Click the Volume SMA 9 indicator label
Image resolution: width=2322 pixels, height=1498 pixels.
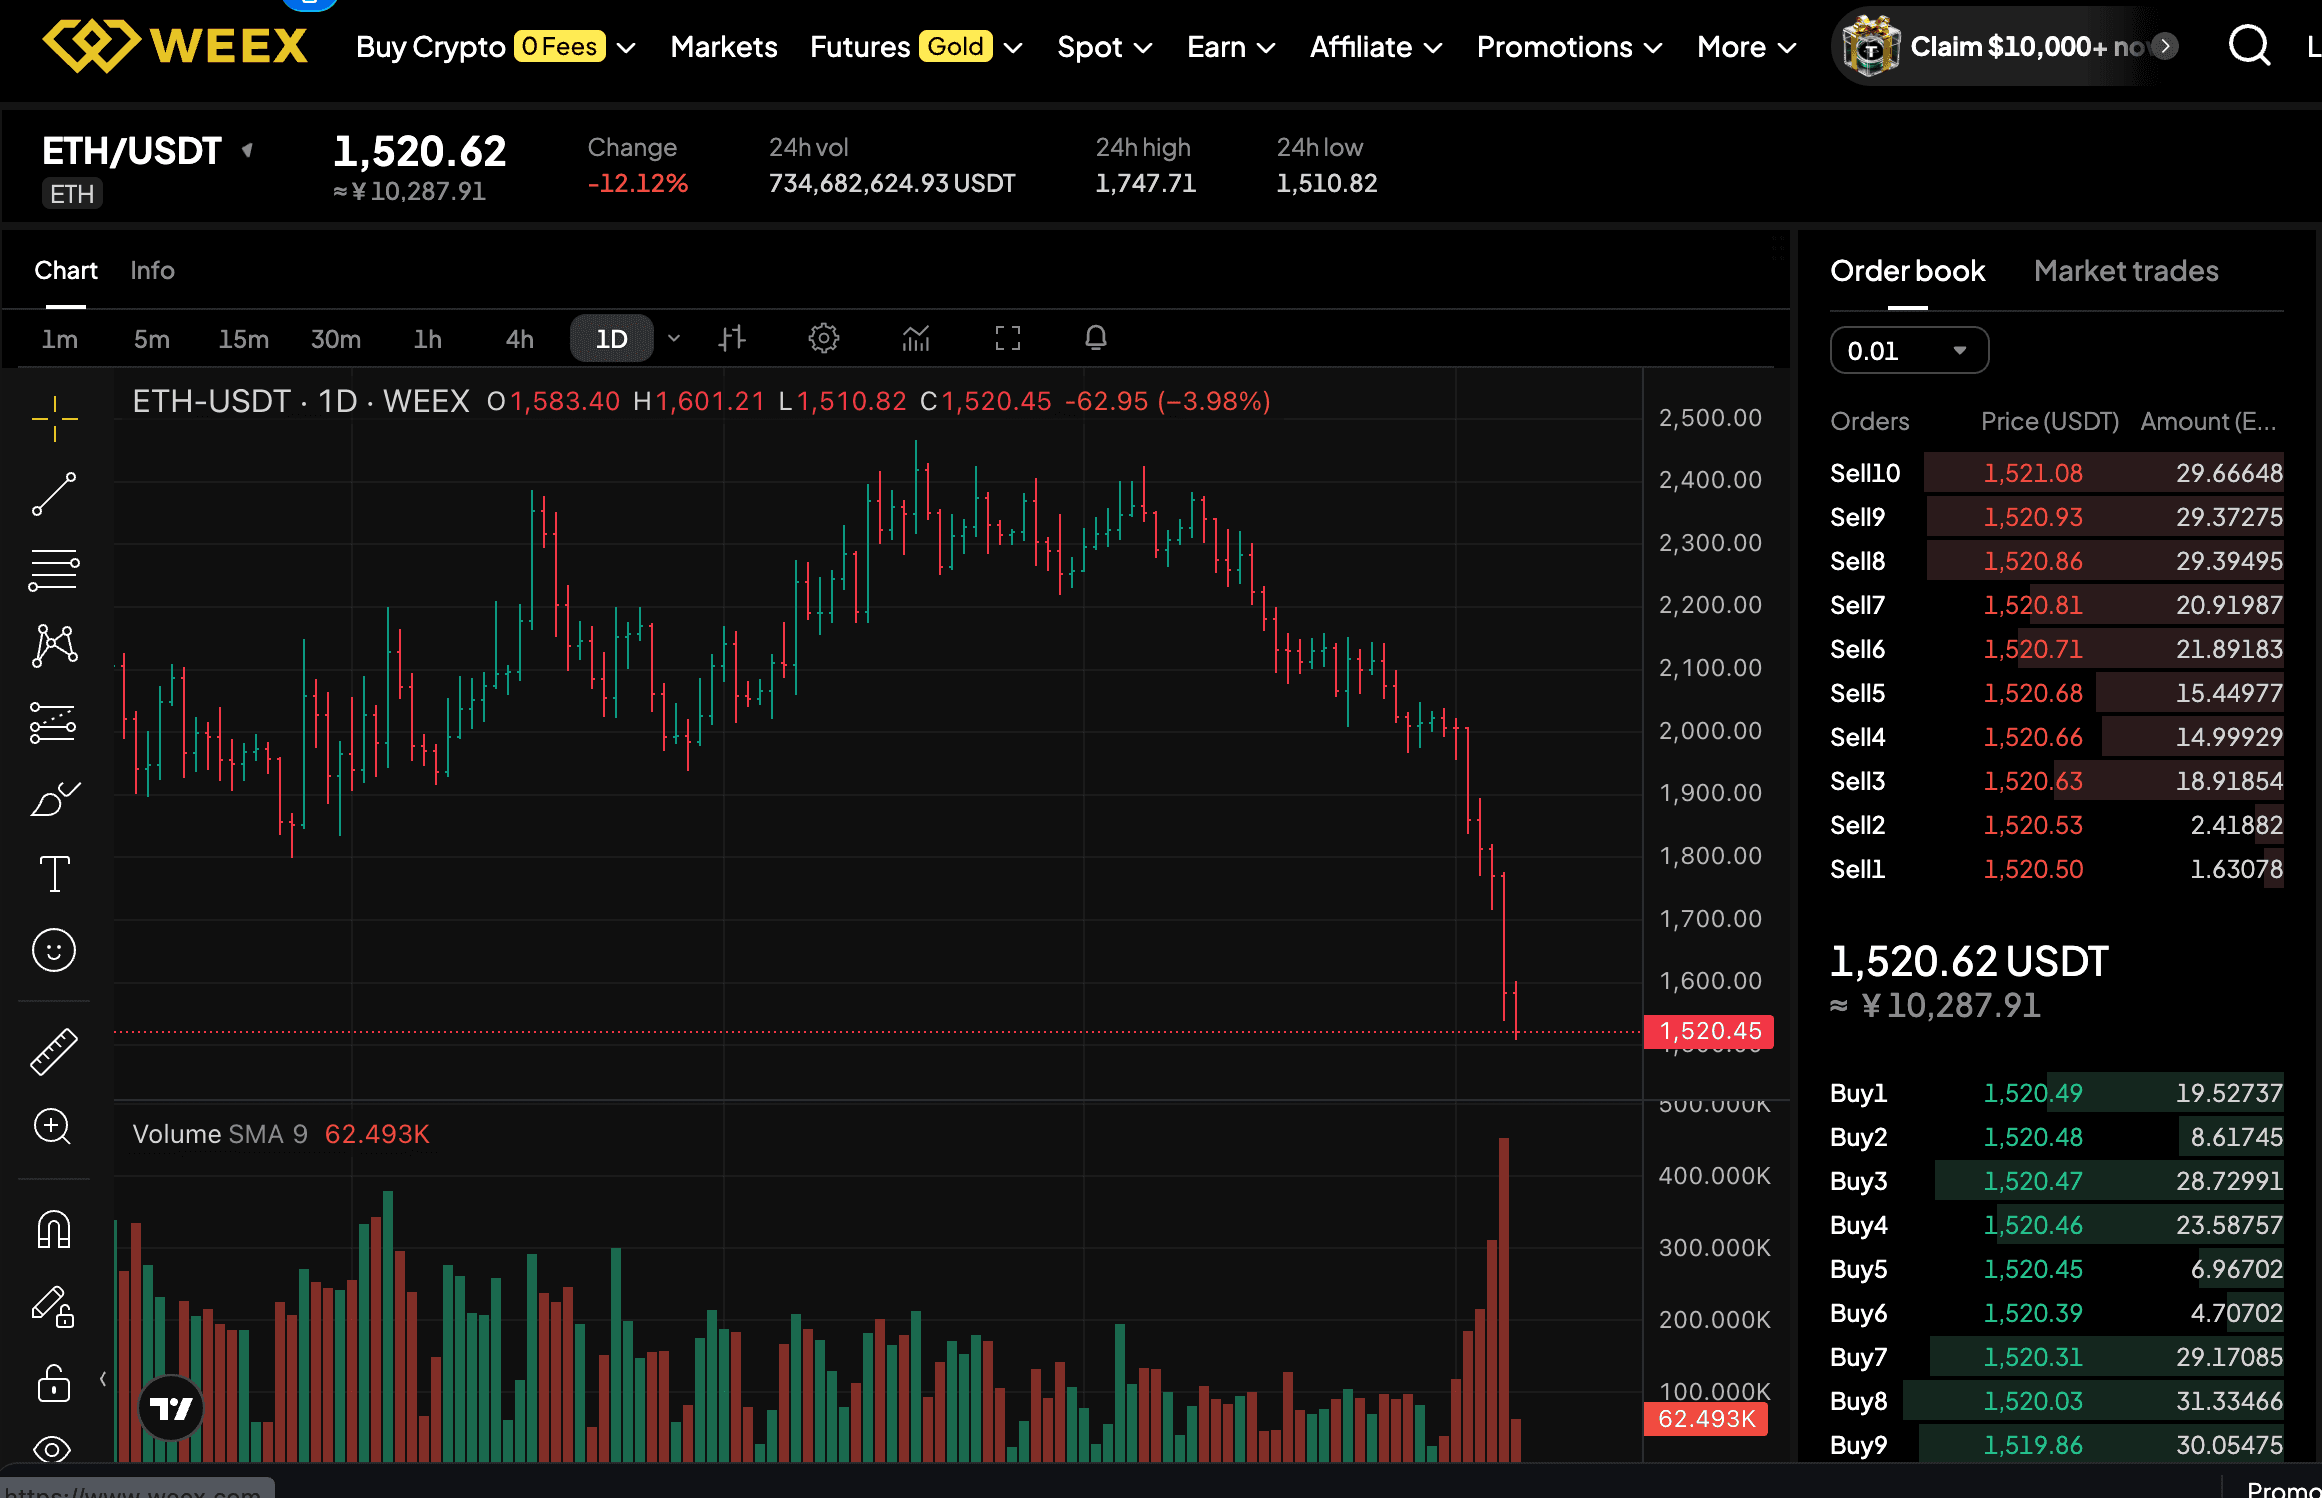(x=220, y=1134)
